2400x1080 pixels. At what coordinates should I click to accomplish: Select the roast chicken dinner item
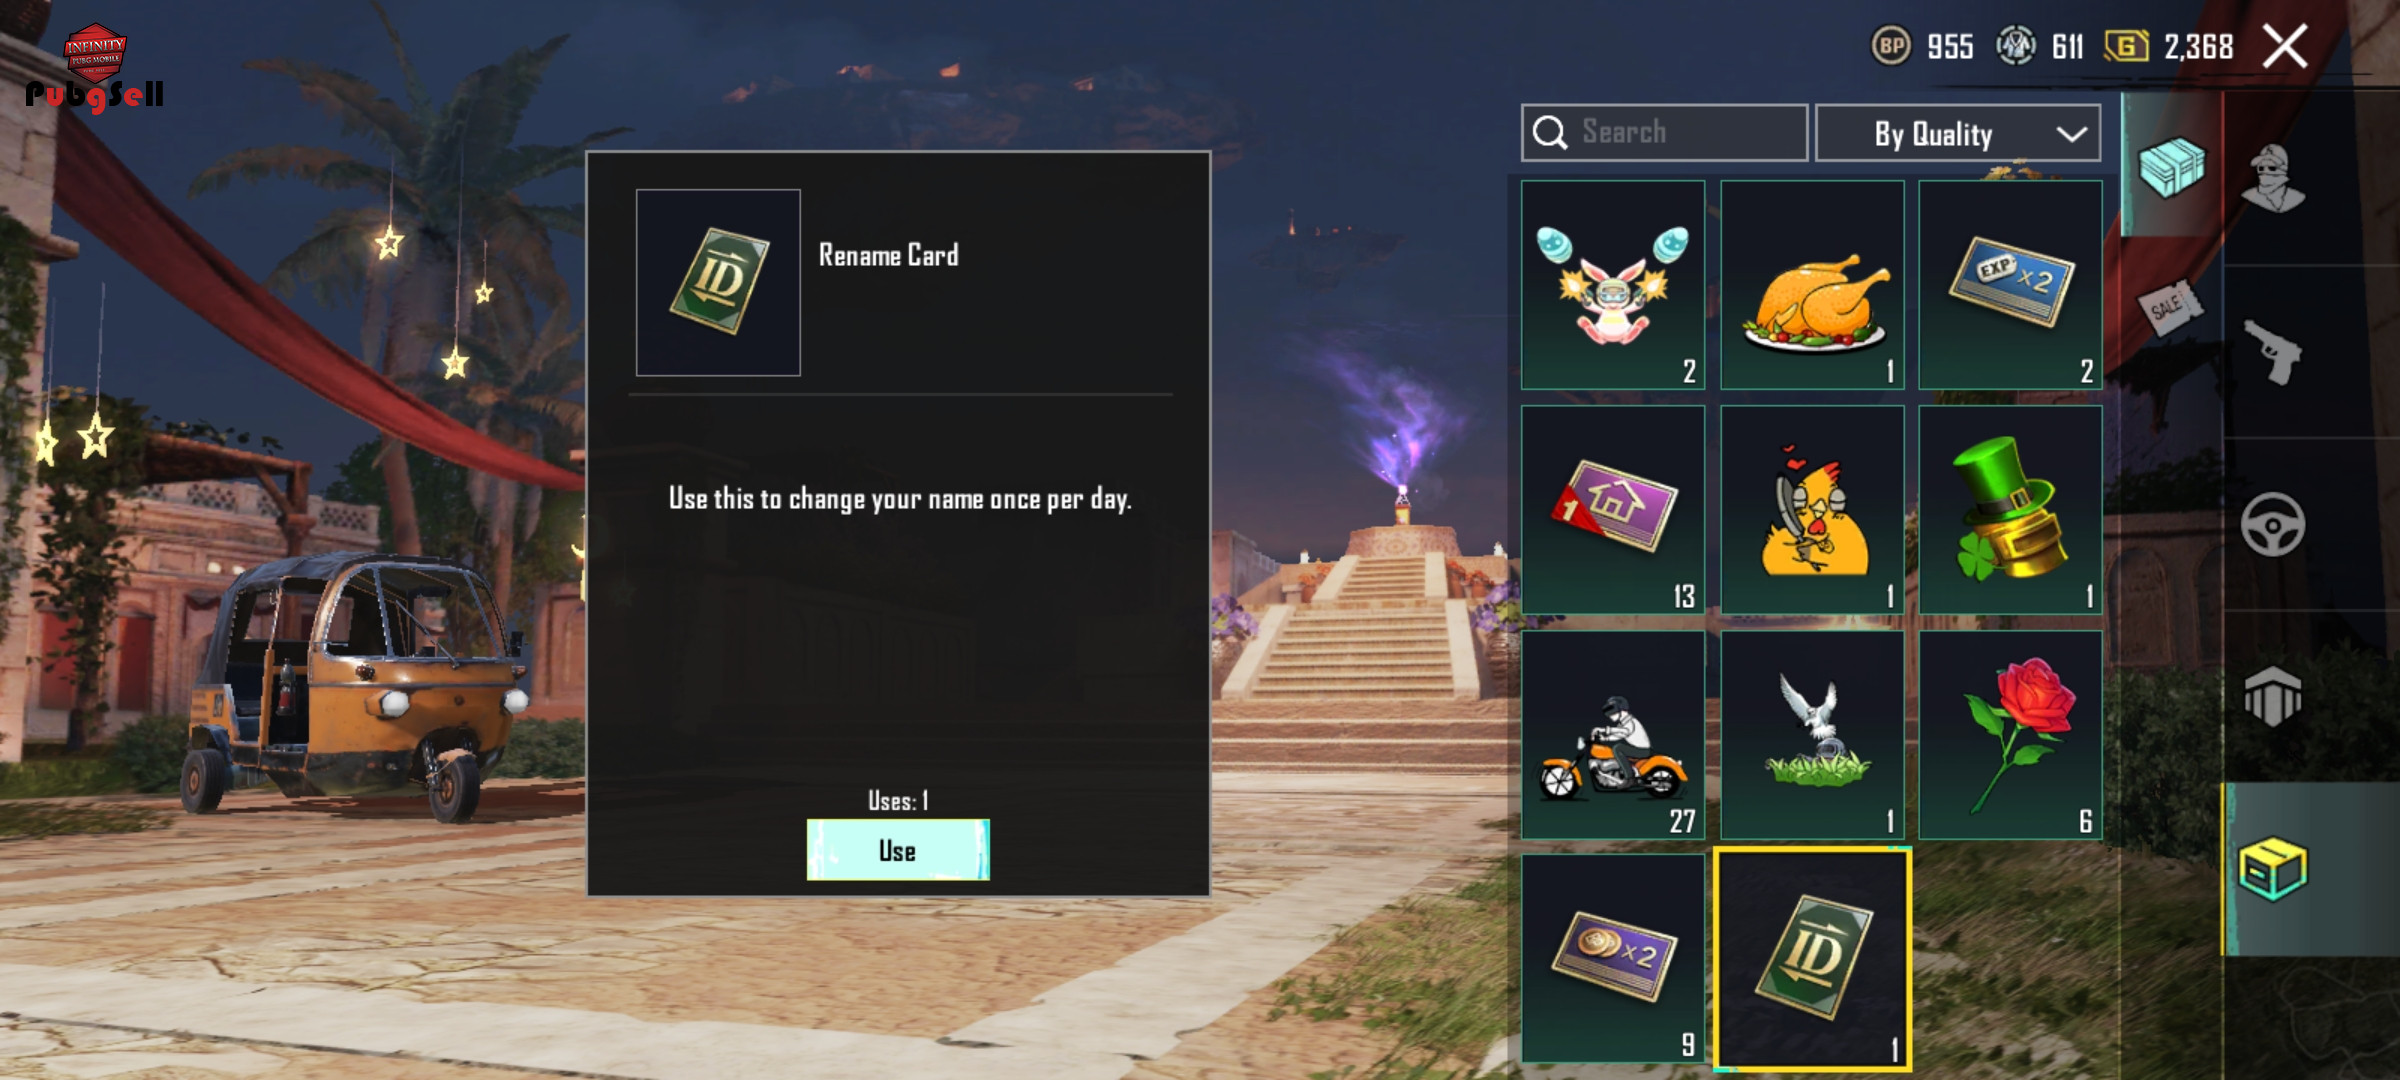[x=1812, y=285]
